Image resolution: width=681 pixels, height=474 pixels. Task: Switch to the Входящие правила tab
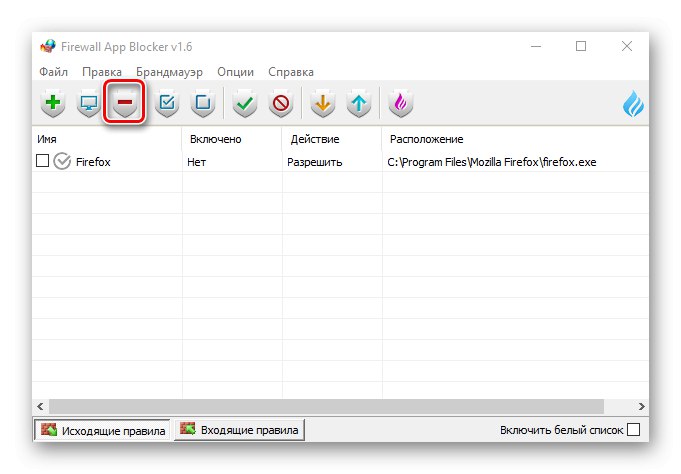239,430
